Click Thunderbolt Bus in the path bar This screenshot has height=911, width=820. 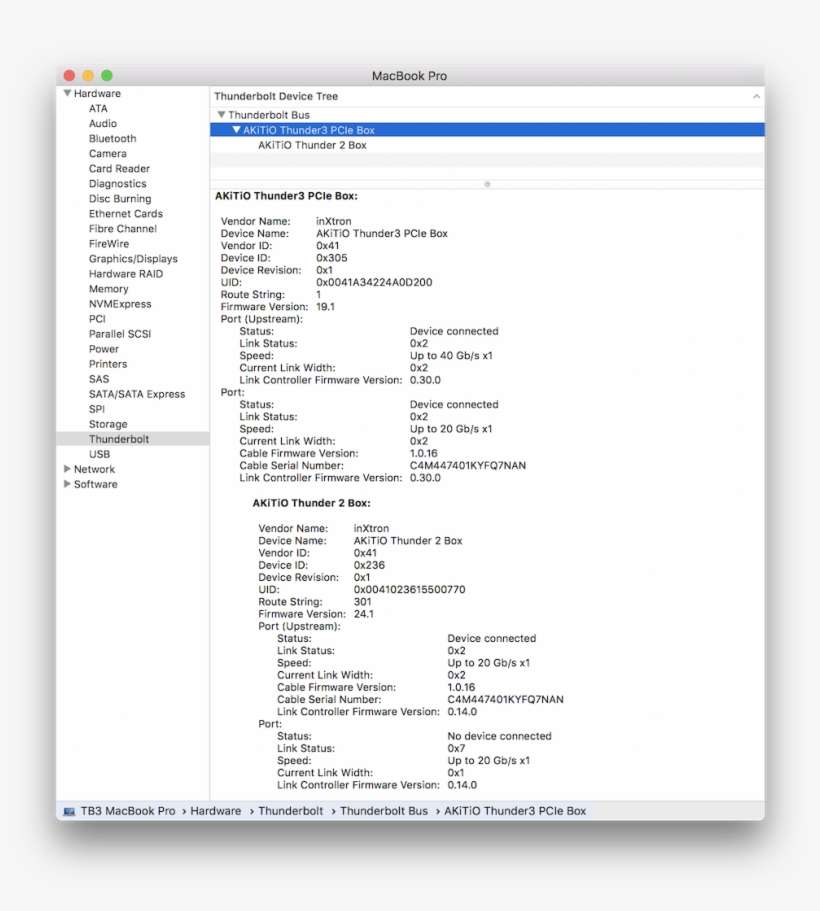pyautogui.click(x=383, y=811)
